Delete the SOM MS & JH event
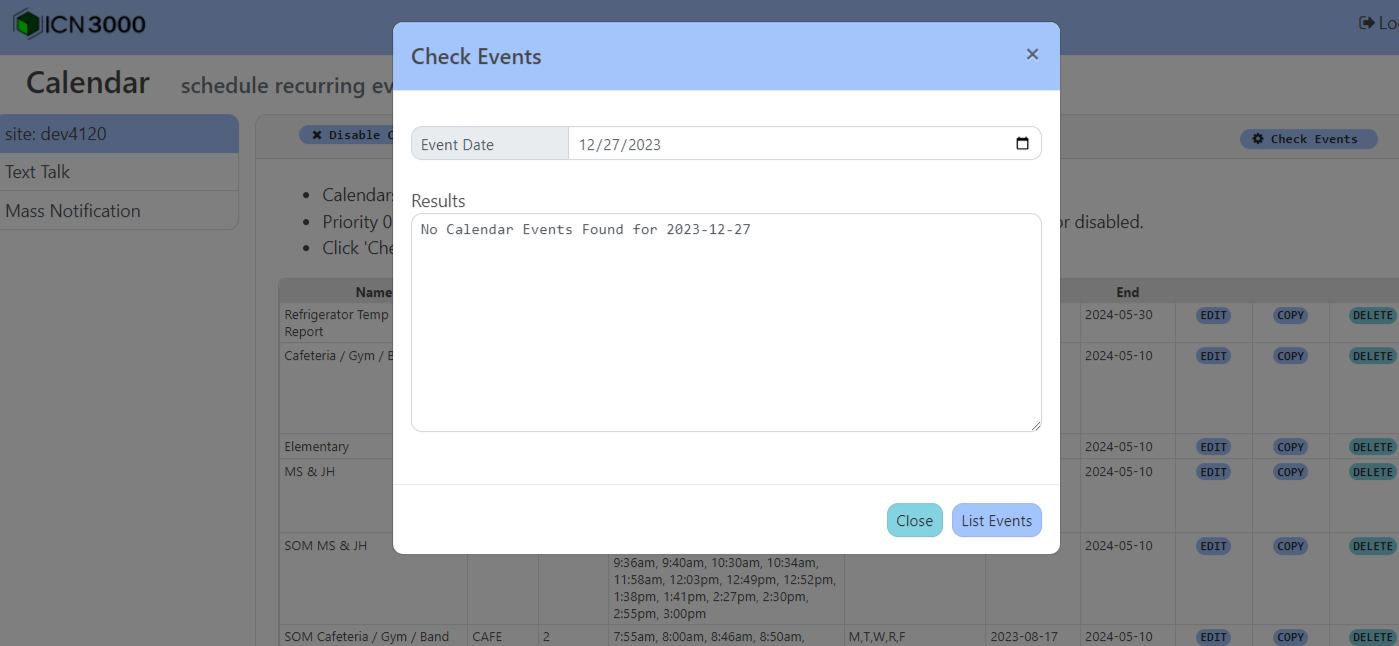This screenshot has width=1399, height=646. point(1371,546)
